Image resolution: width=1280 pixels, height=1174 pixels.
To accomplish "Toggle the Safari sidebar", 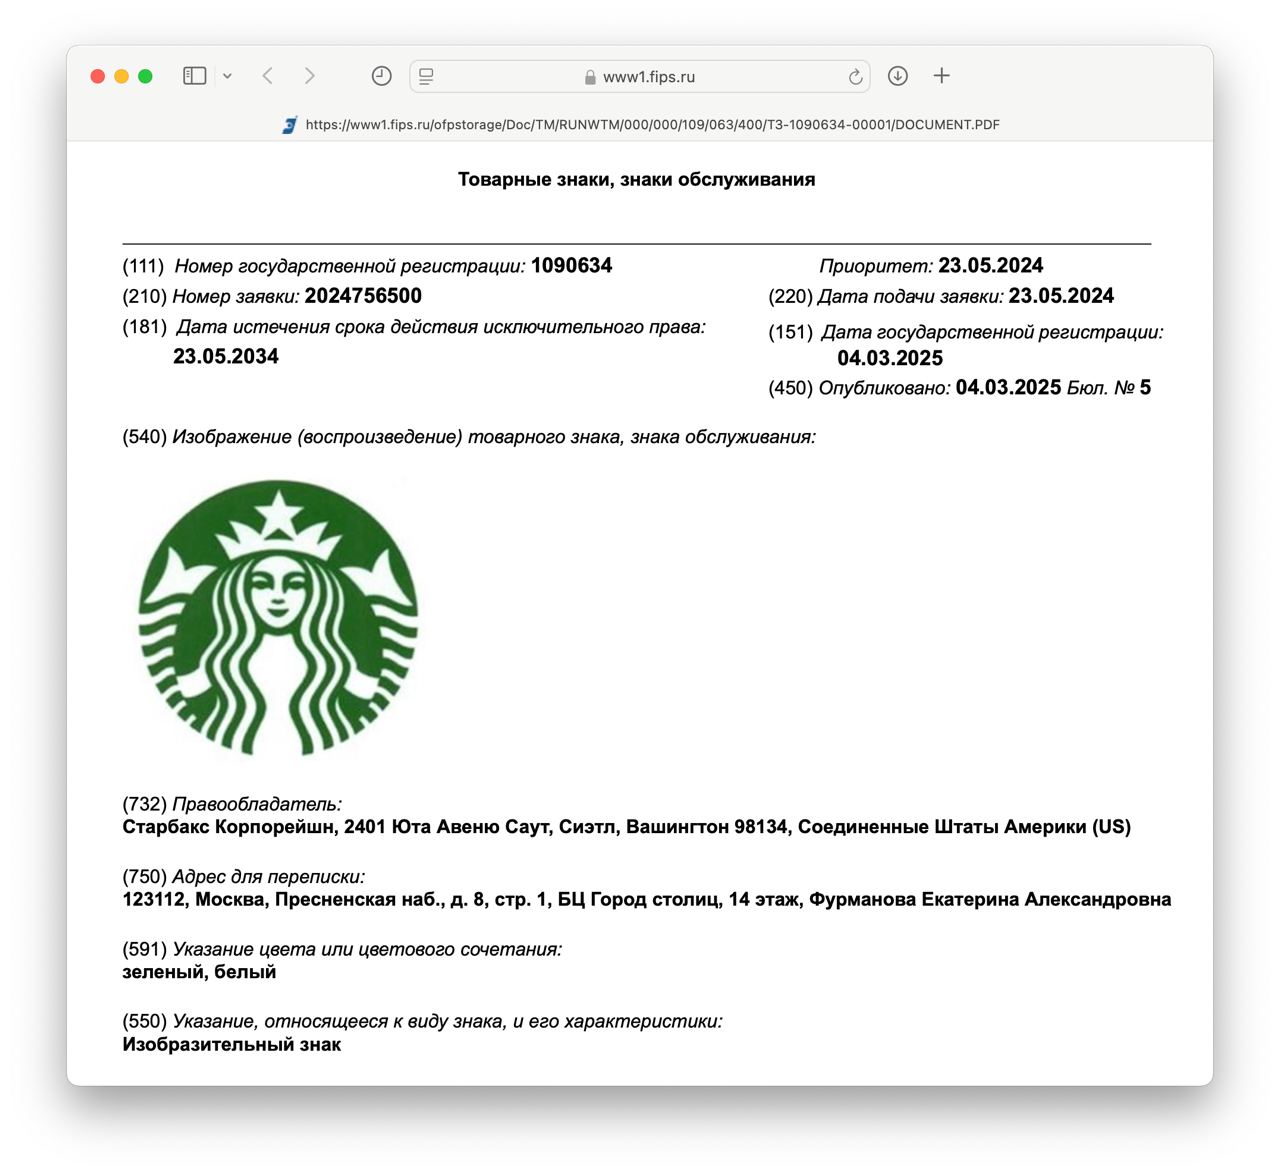I will click(x=194, y=76).
